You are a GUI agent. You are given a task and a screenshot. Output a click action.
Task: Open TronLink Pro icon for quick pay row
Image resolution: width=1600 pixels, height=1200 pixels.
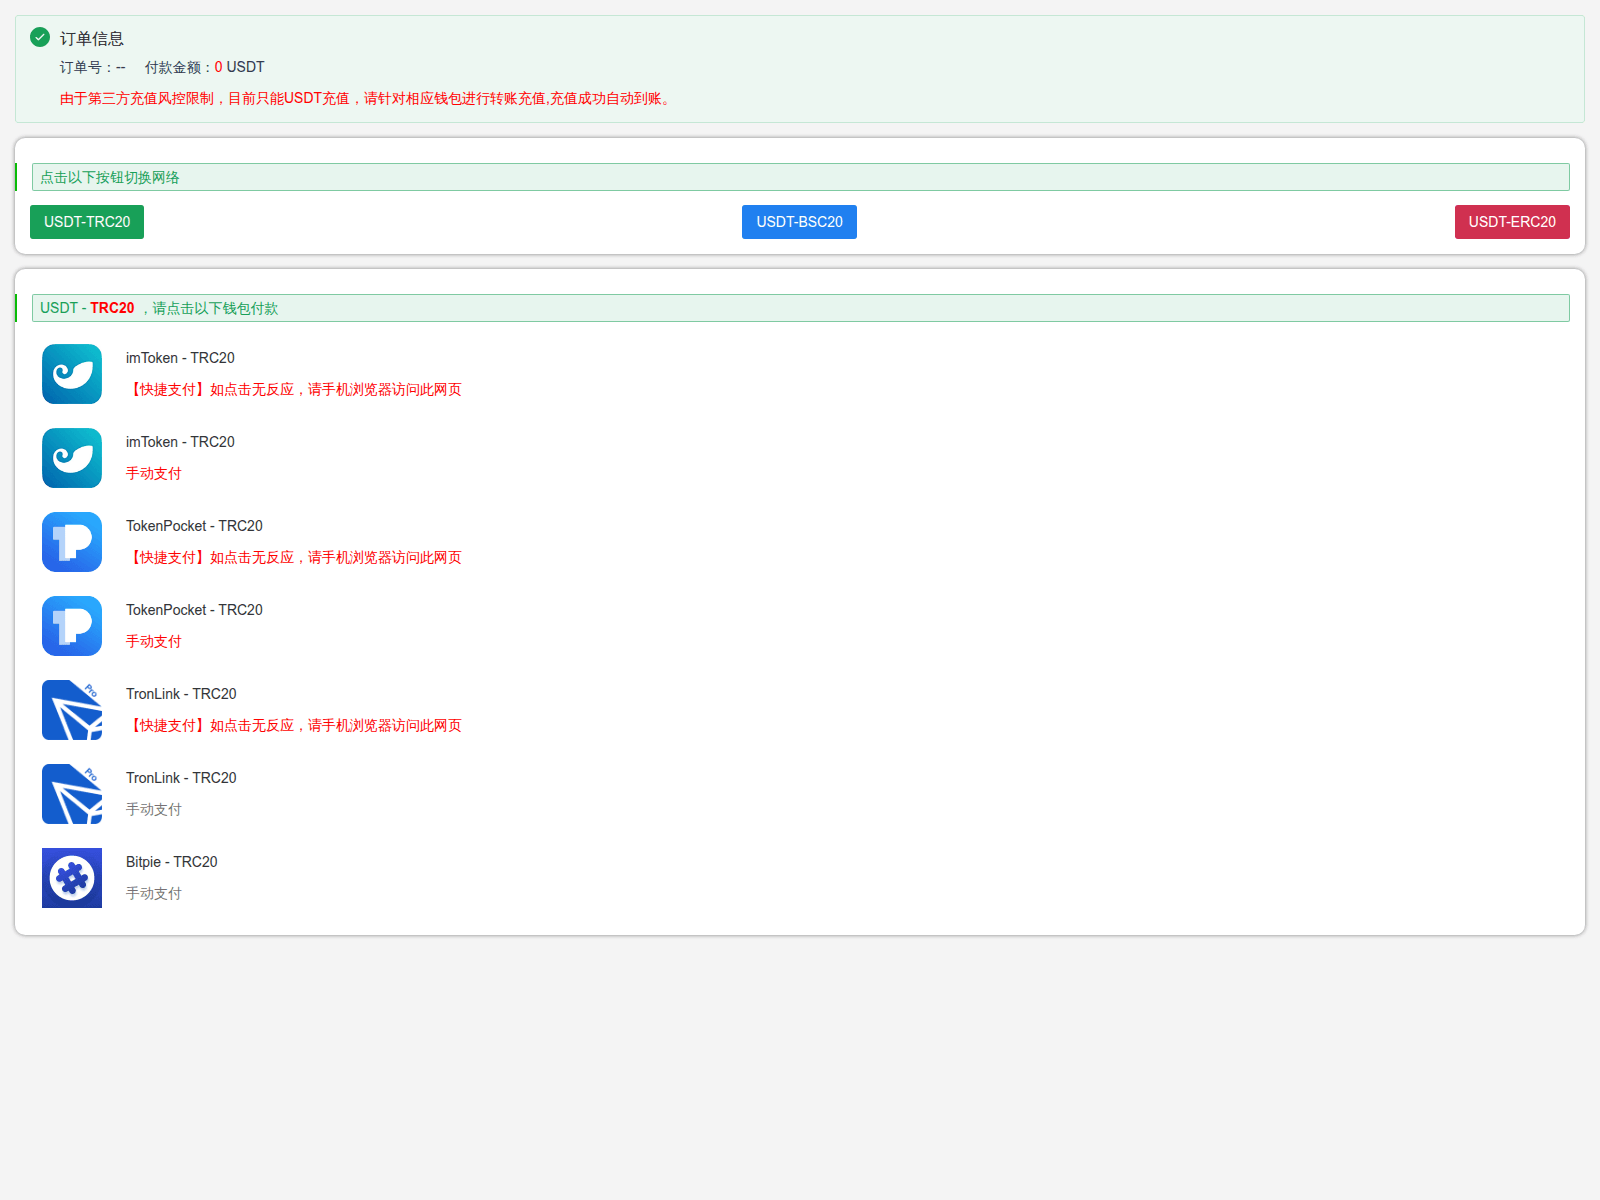coord(72,710)
